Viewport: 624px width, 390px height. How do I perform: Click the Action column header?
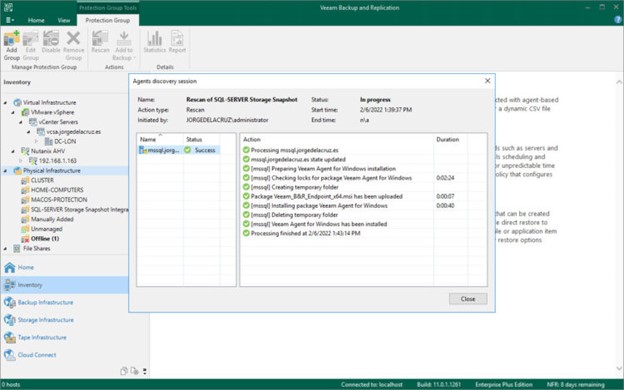(x=337, y=139)
